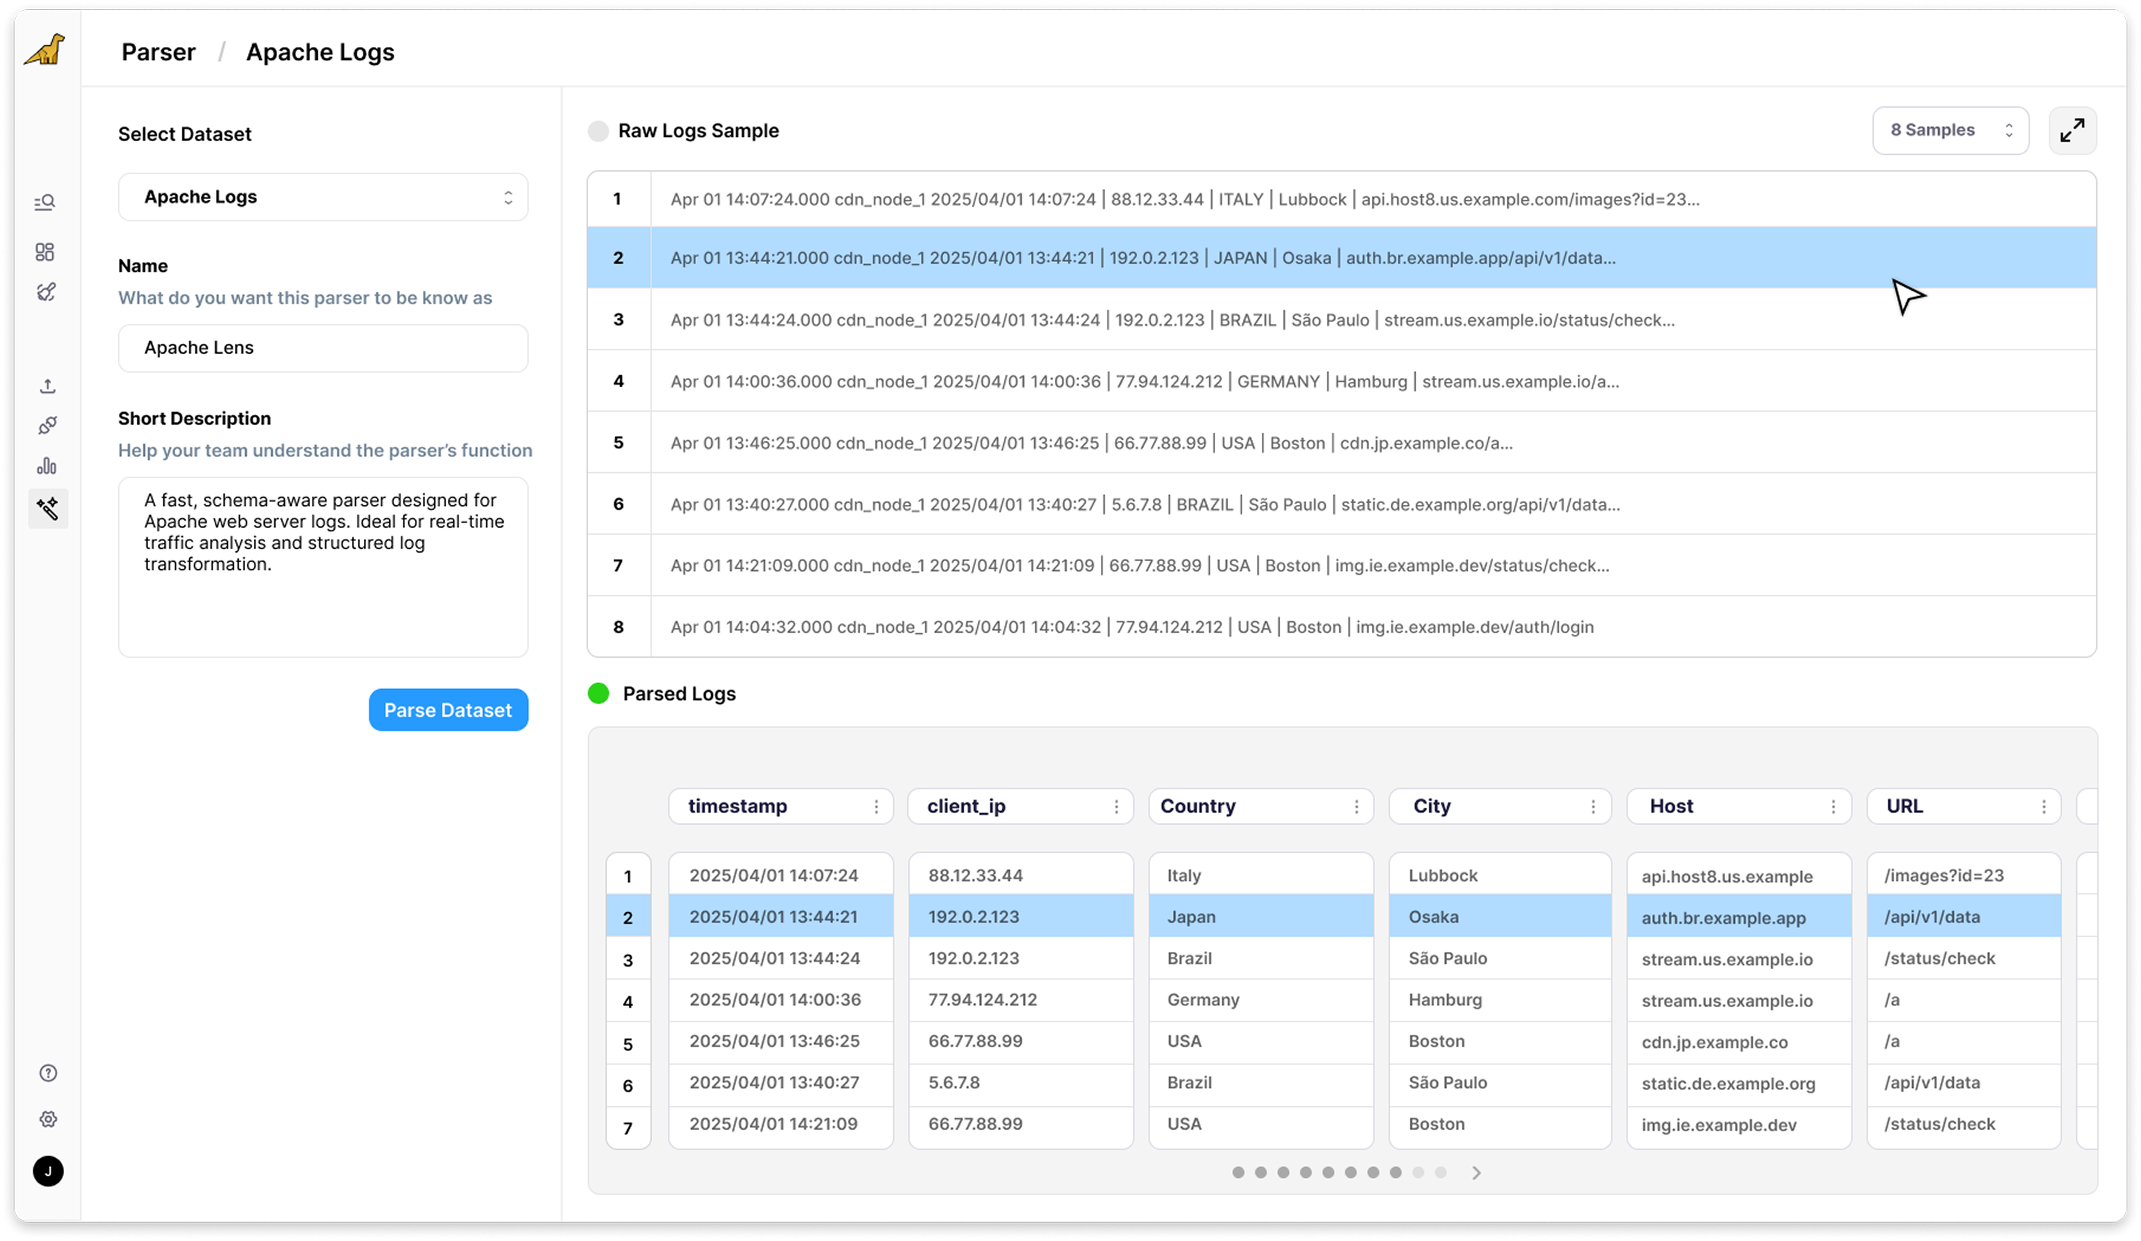
Task: Open the log search sidebar icon
Action: pos(45,203)
